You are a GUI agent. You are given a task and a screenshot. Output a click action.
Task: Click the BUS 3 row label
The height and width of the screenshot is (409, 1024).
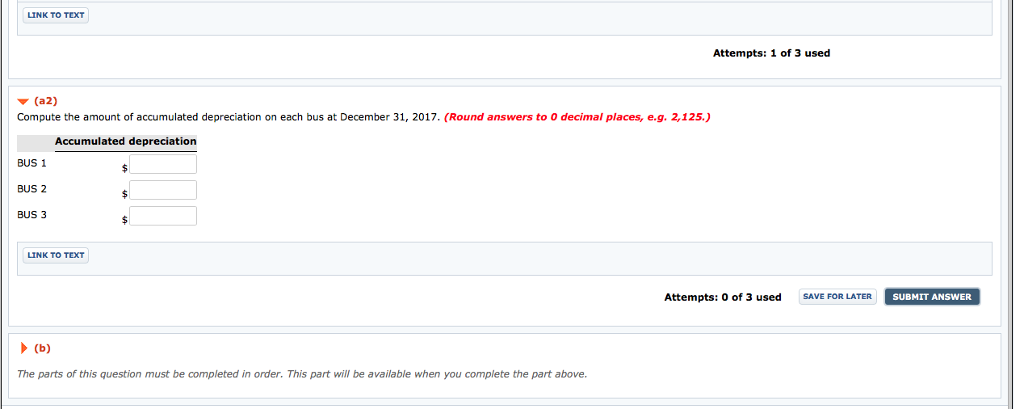pyautogui.click(x=32, y=214)
